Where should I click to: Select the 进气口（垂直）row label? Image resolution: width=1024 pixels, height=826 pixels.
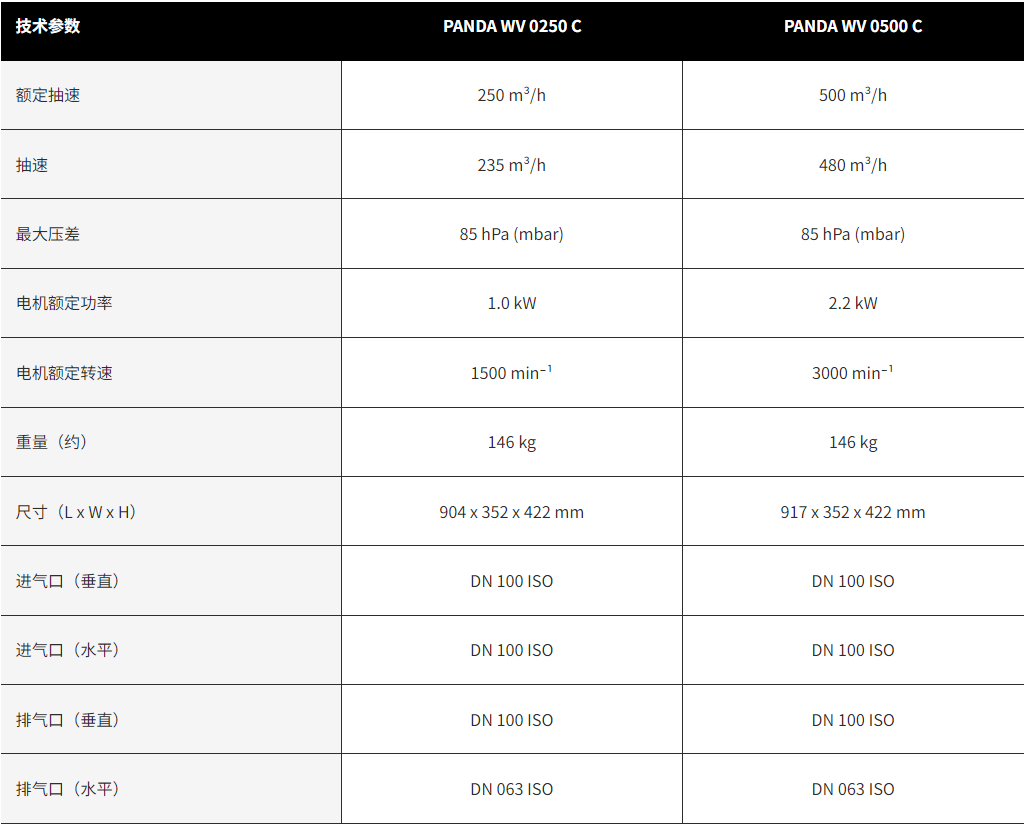(68, 581)
